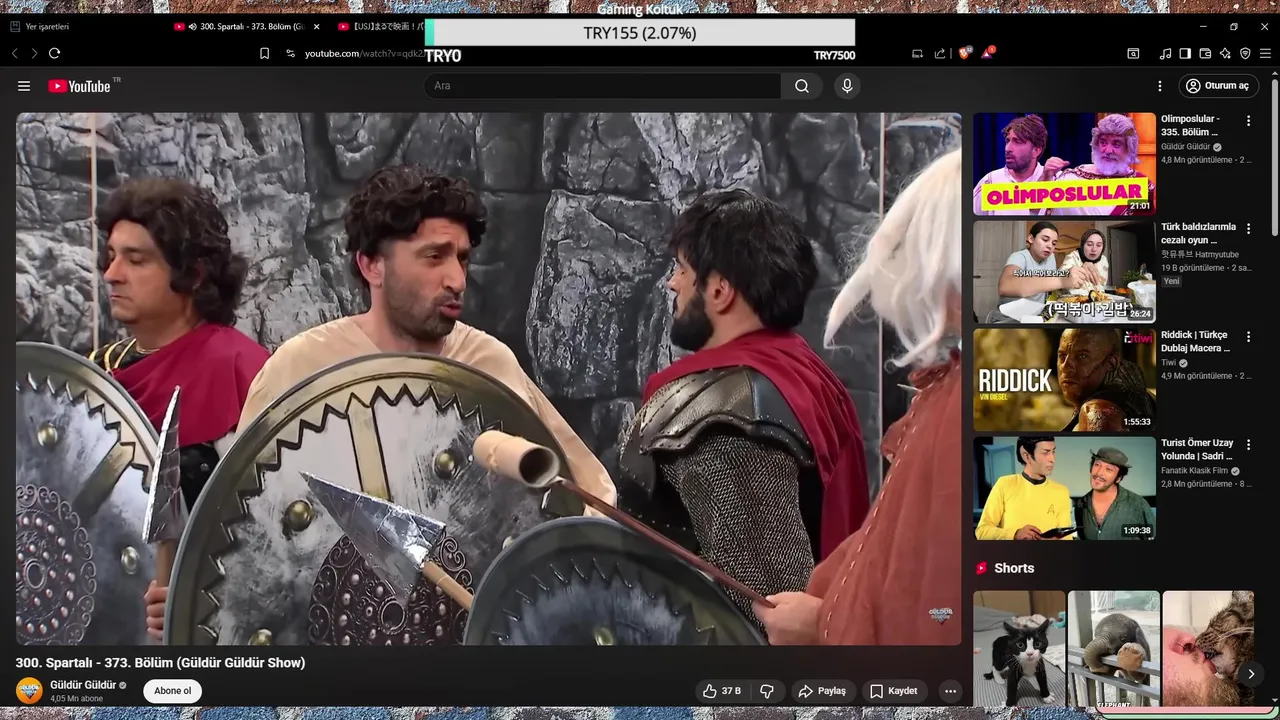View site information icon left of URL
The image size is (1280, 720).
(x=290, y=53)
